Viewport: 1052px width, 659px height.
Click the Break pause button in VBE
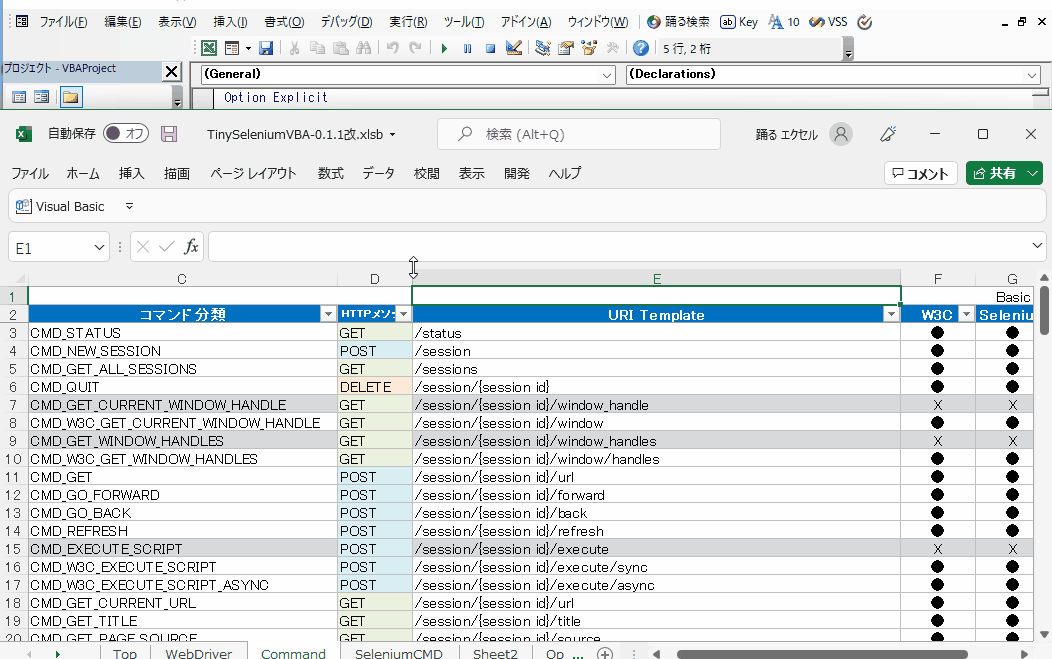click(468, 48)
